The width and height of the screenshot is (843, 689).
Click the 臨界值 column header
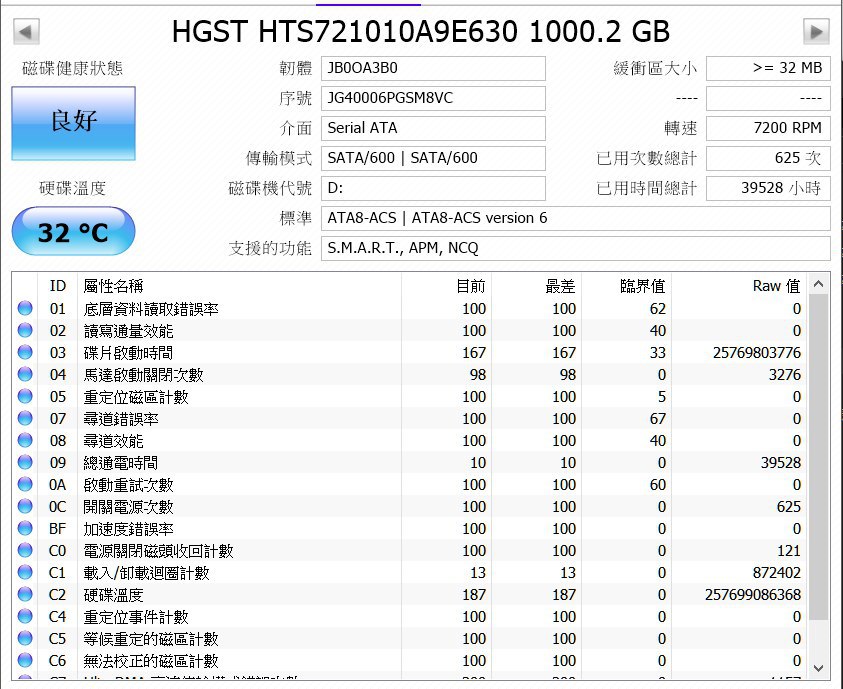tap(642, 286)
